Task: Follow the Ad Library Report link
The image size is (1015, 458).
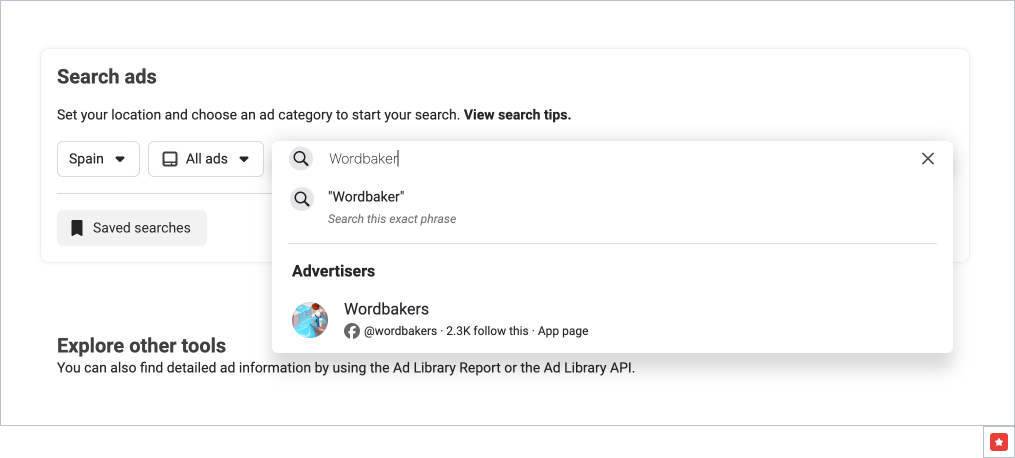Action: tap(452, 367)
